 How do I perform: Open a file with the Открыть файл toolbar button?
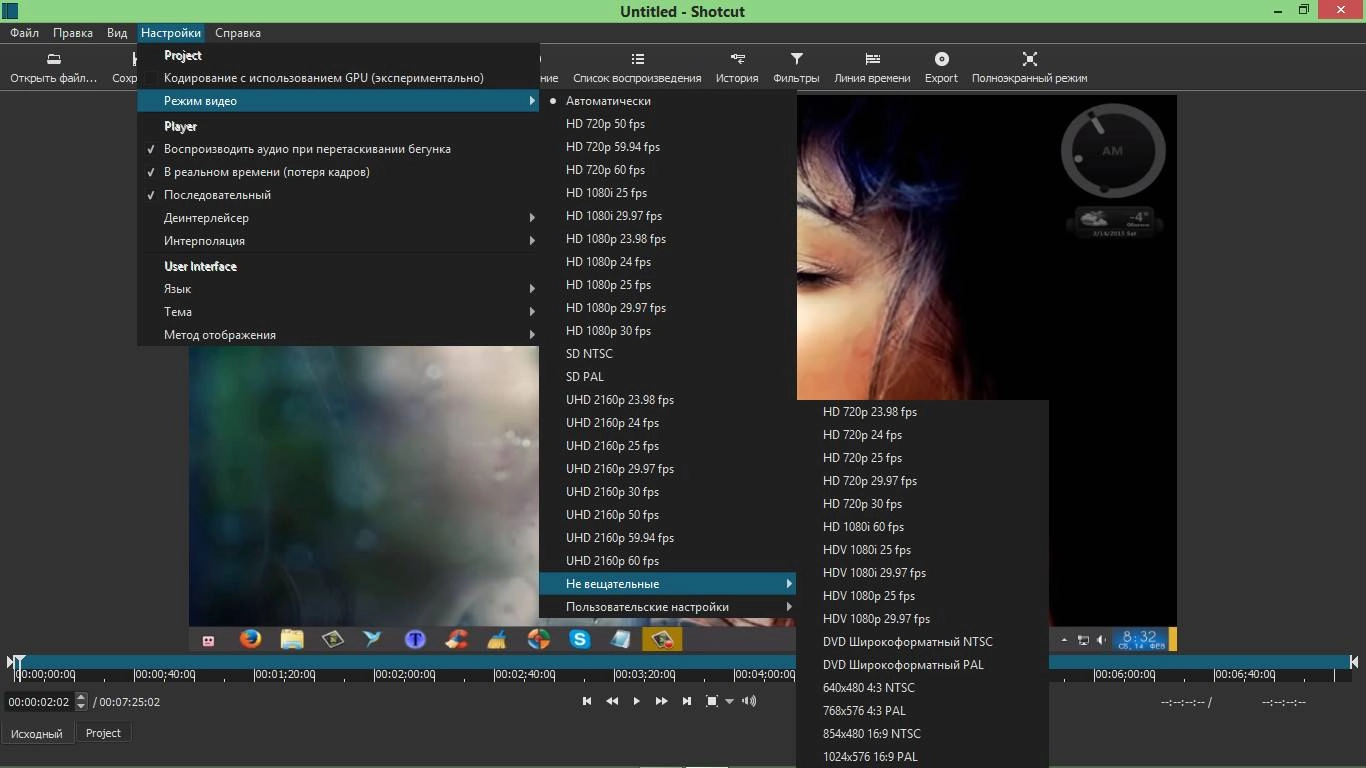tap(54, 67)
